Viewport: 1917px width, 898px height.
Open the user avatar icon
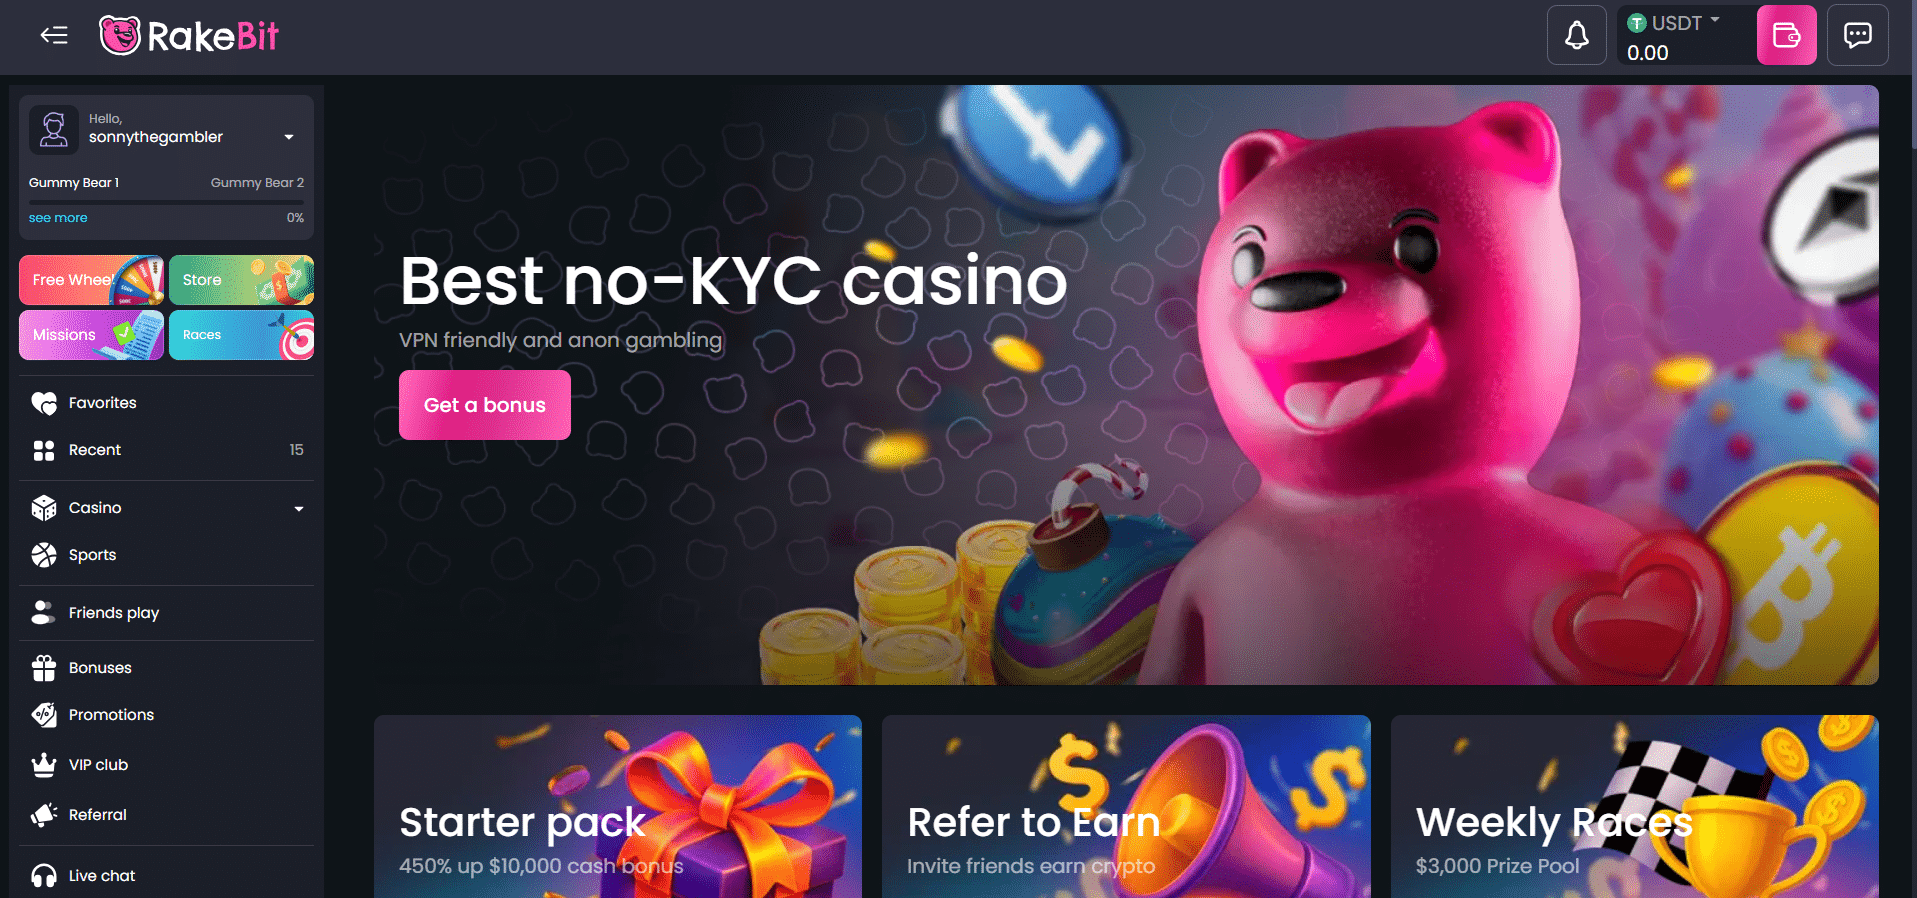[54, 130]
